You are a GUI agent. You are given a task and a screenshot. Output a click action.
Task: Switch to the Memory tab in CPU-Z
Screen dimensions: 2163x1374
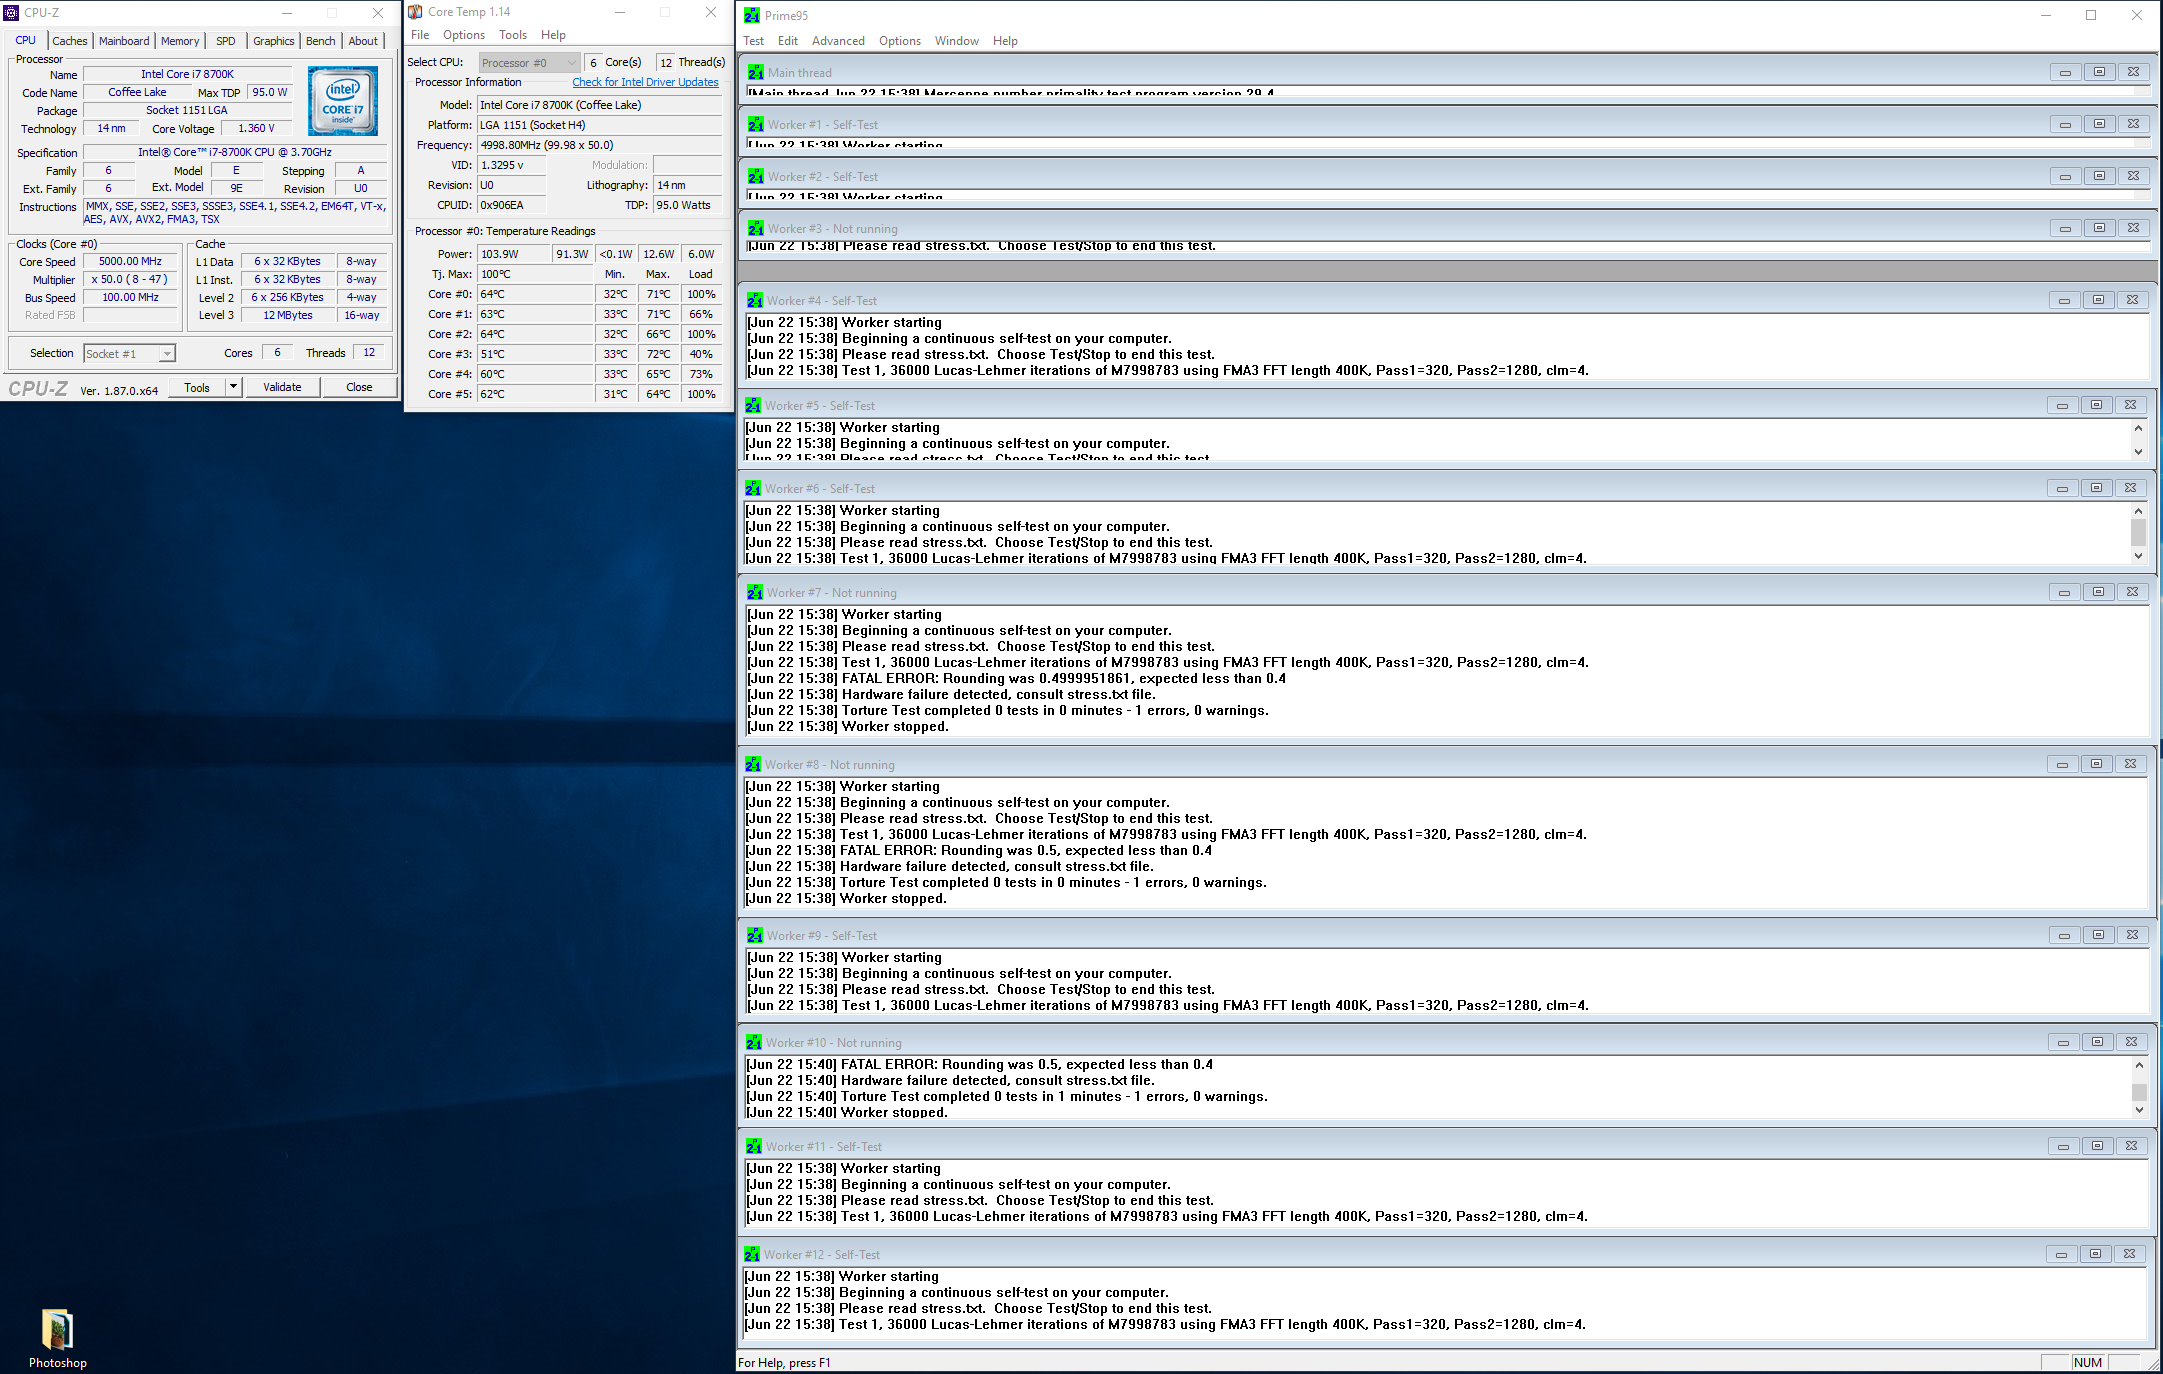click(180, 41)
